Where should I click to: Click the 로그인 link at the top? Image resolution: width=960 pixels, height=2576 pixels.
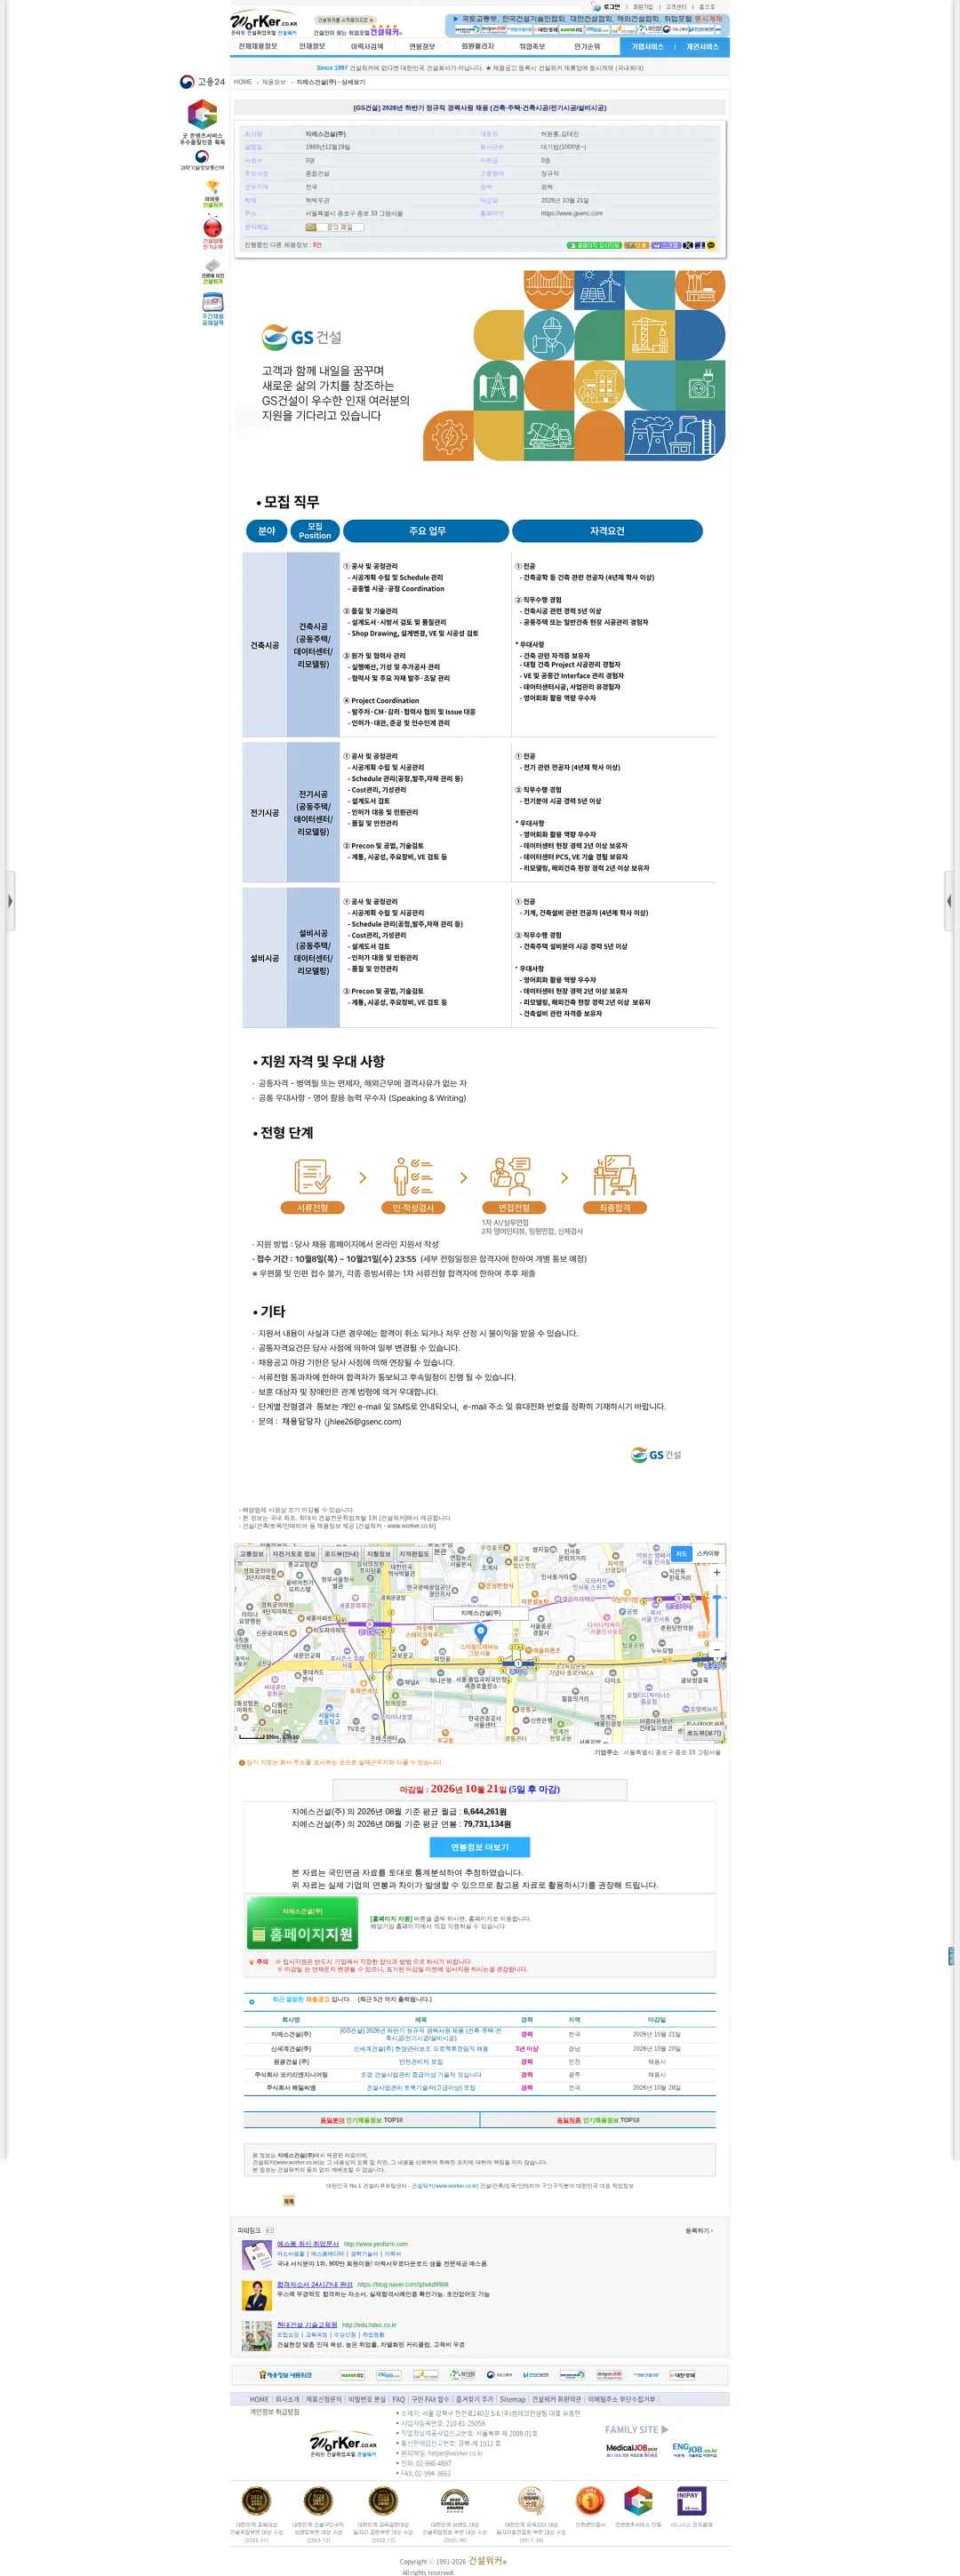[612, 7]
